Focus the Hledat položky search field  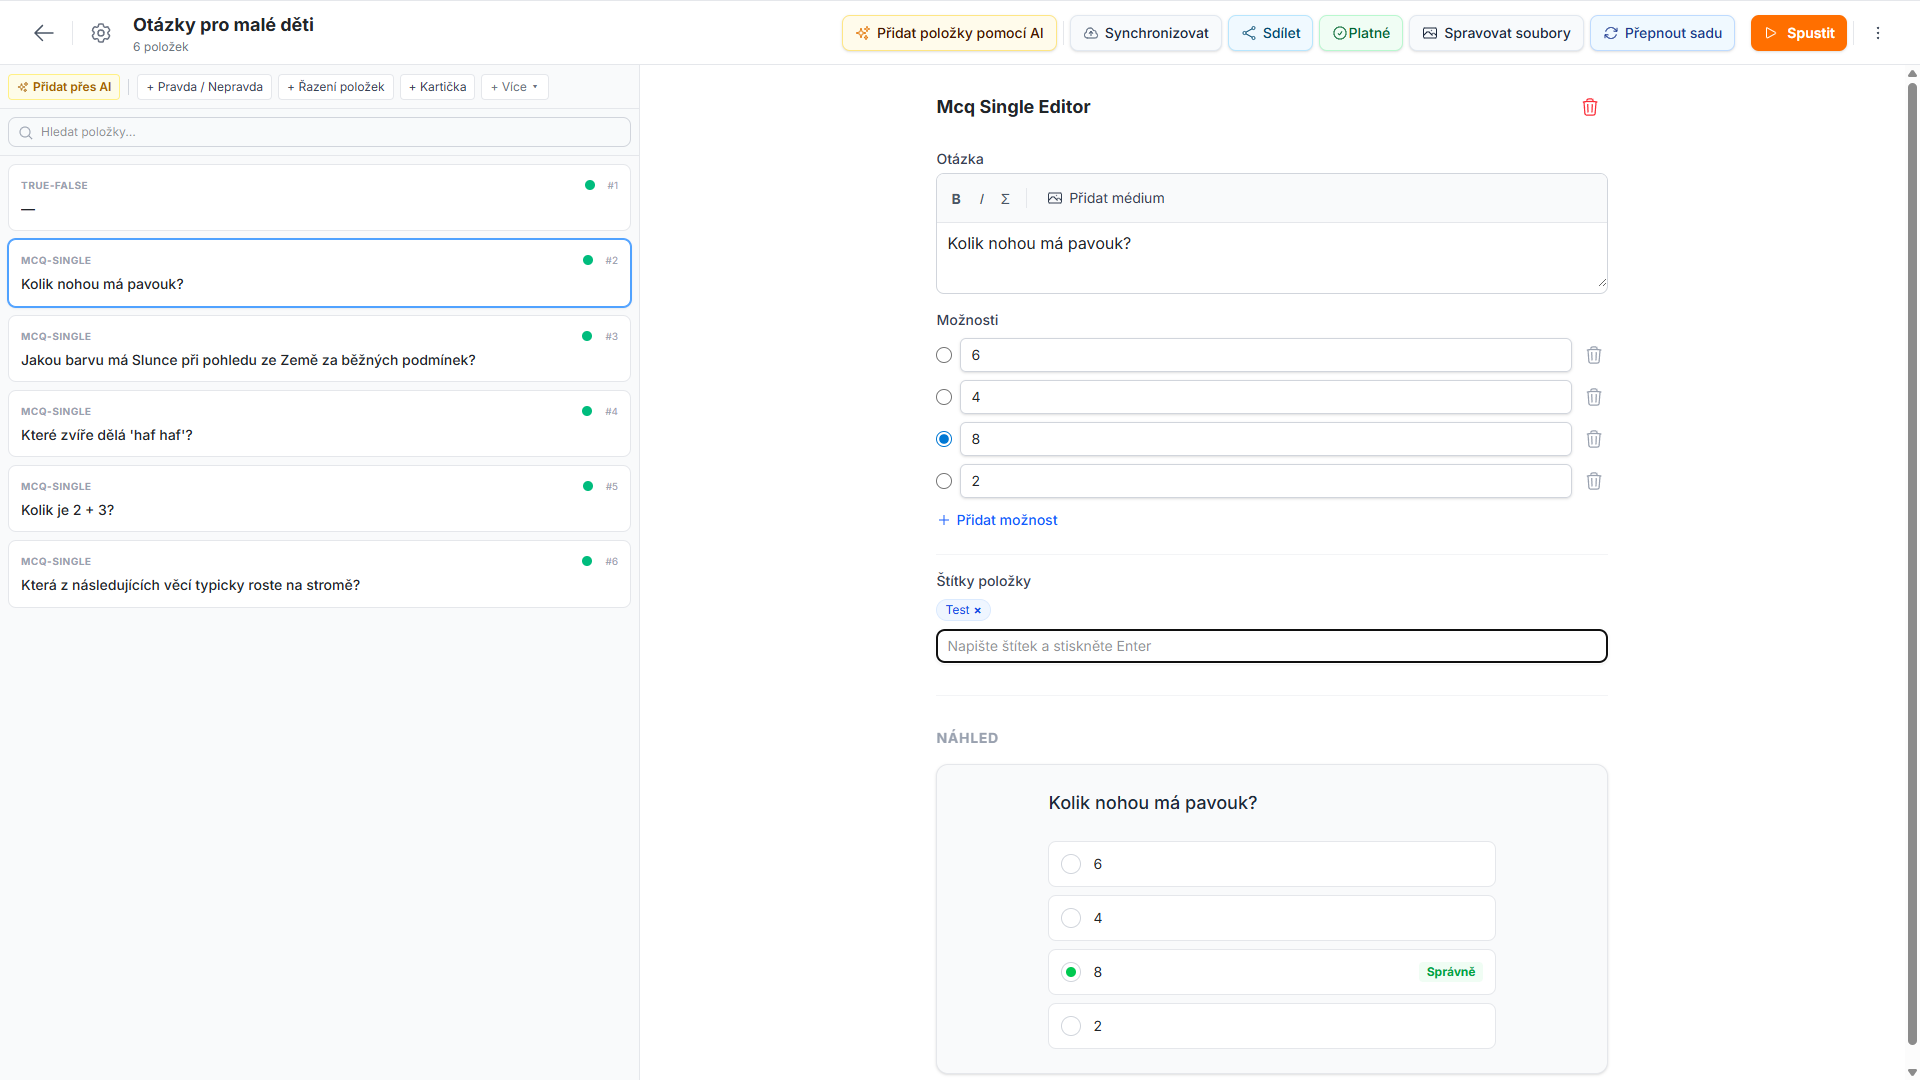(319, 132)
